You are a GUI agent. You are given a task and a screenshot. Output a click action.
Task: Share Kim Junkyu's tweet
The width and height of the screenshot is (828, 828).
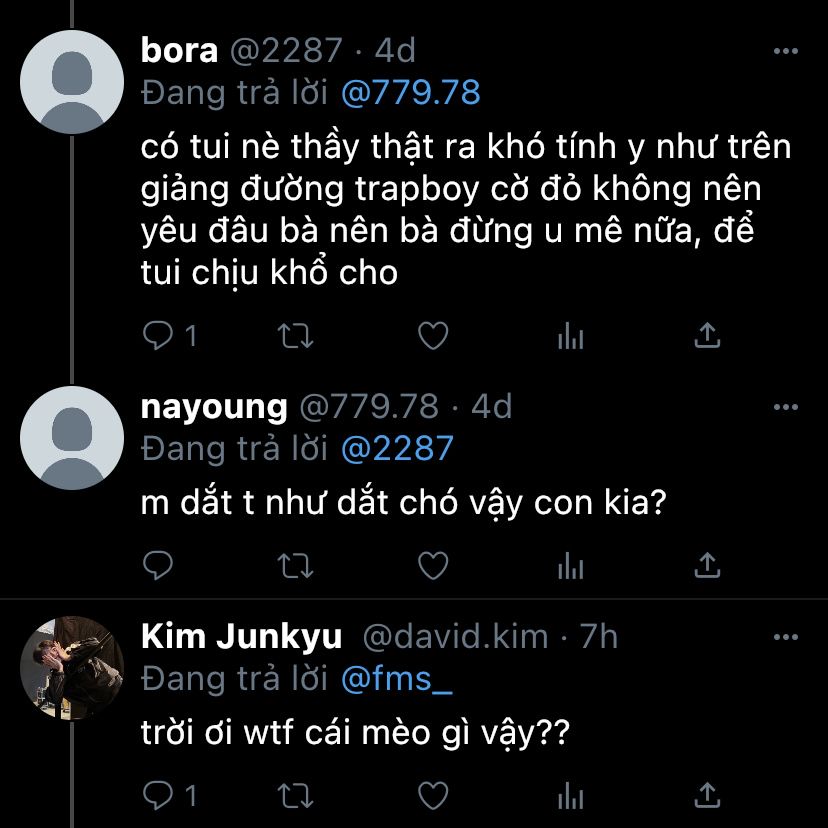(x=707, y=795)
